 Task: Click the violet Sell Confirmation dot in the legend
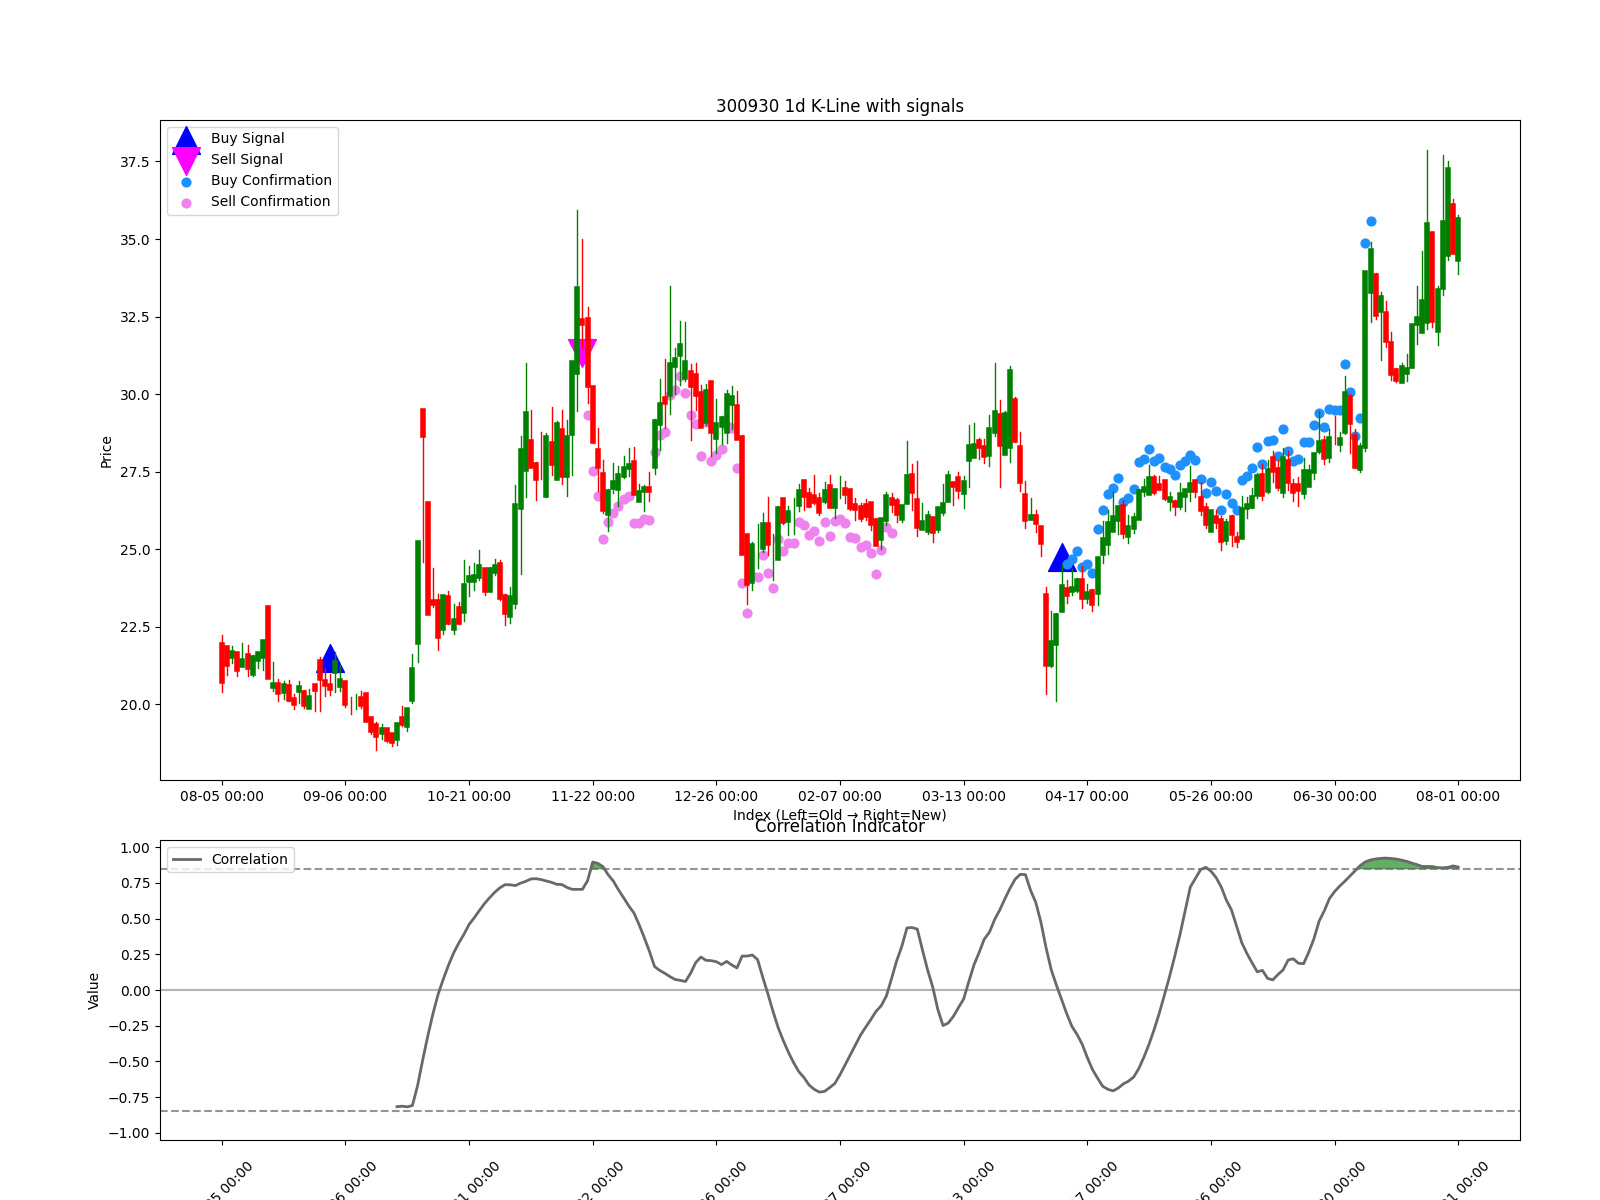(x=186, y=203)
